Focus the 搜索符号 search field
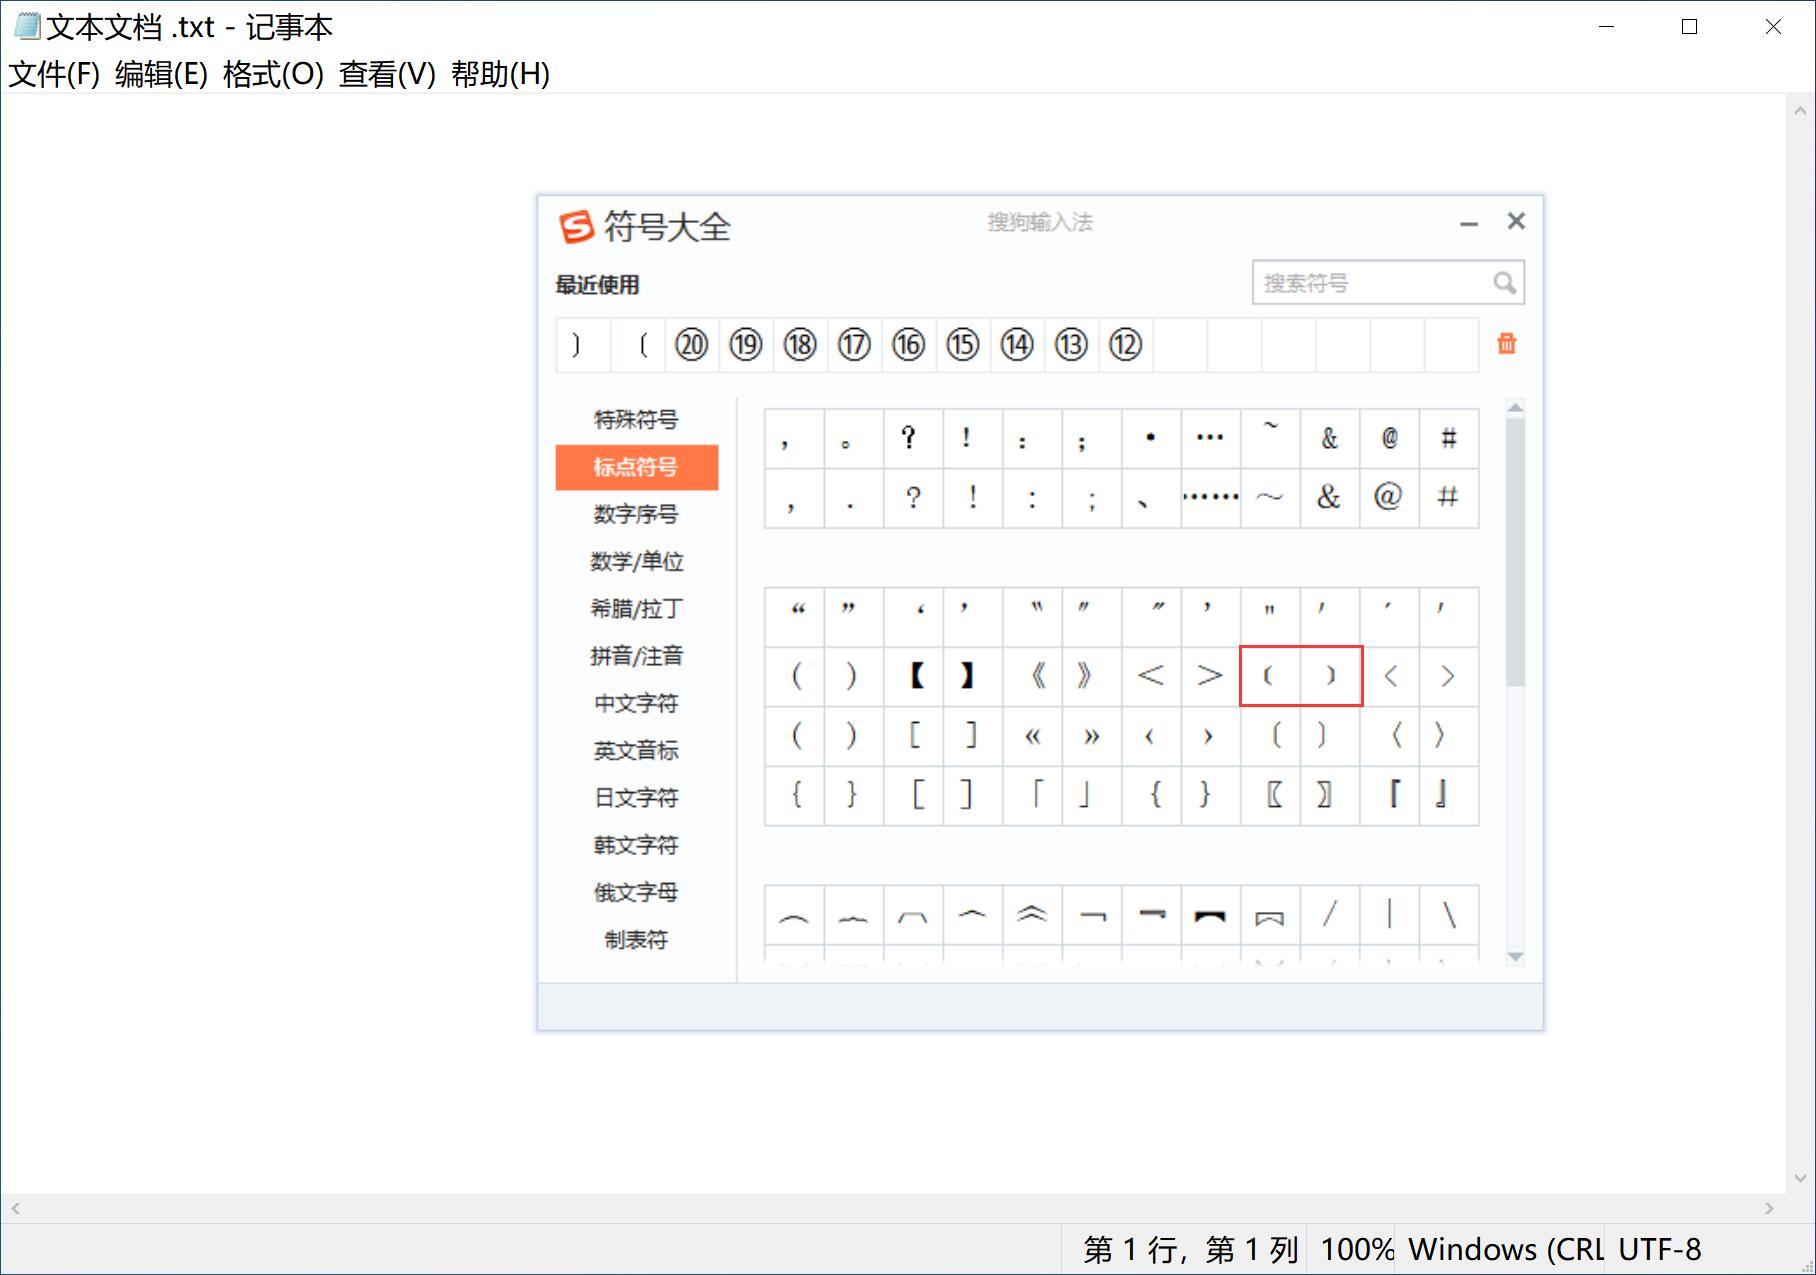Image resolution: width=1816 pixels, height=1275 pixels. pos(1388,283)
